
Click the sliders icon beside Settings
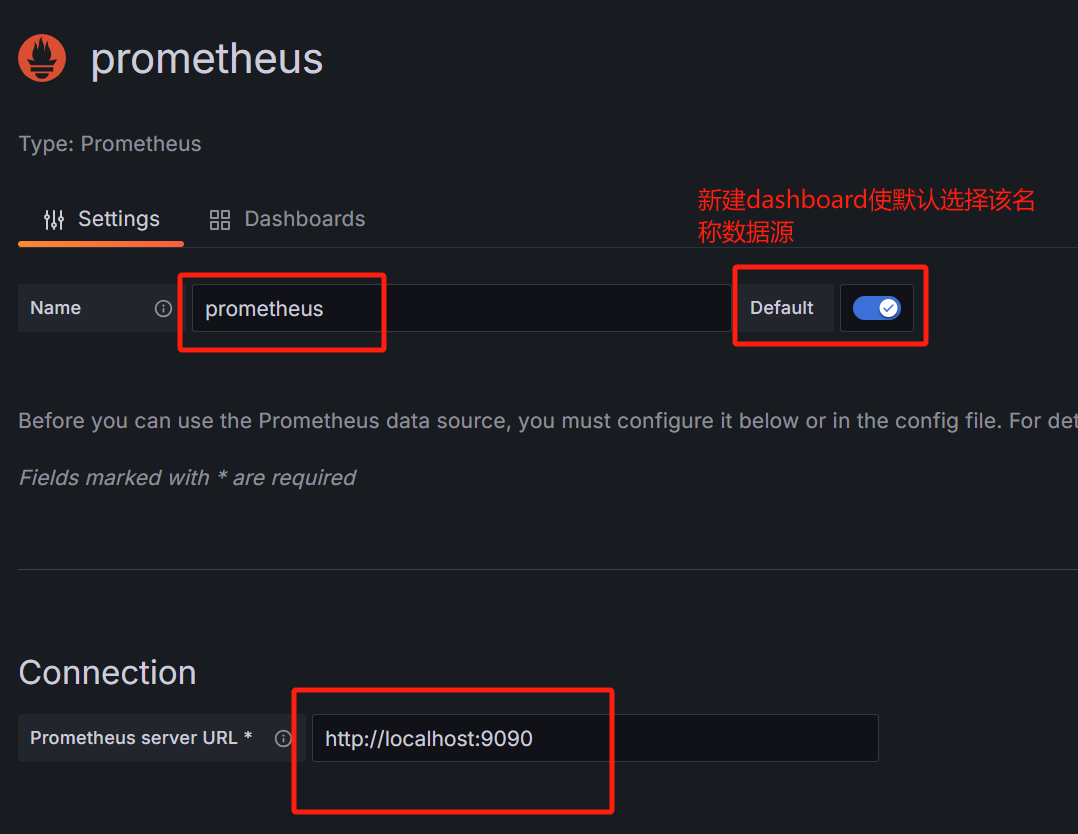click(54, 219)
